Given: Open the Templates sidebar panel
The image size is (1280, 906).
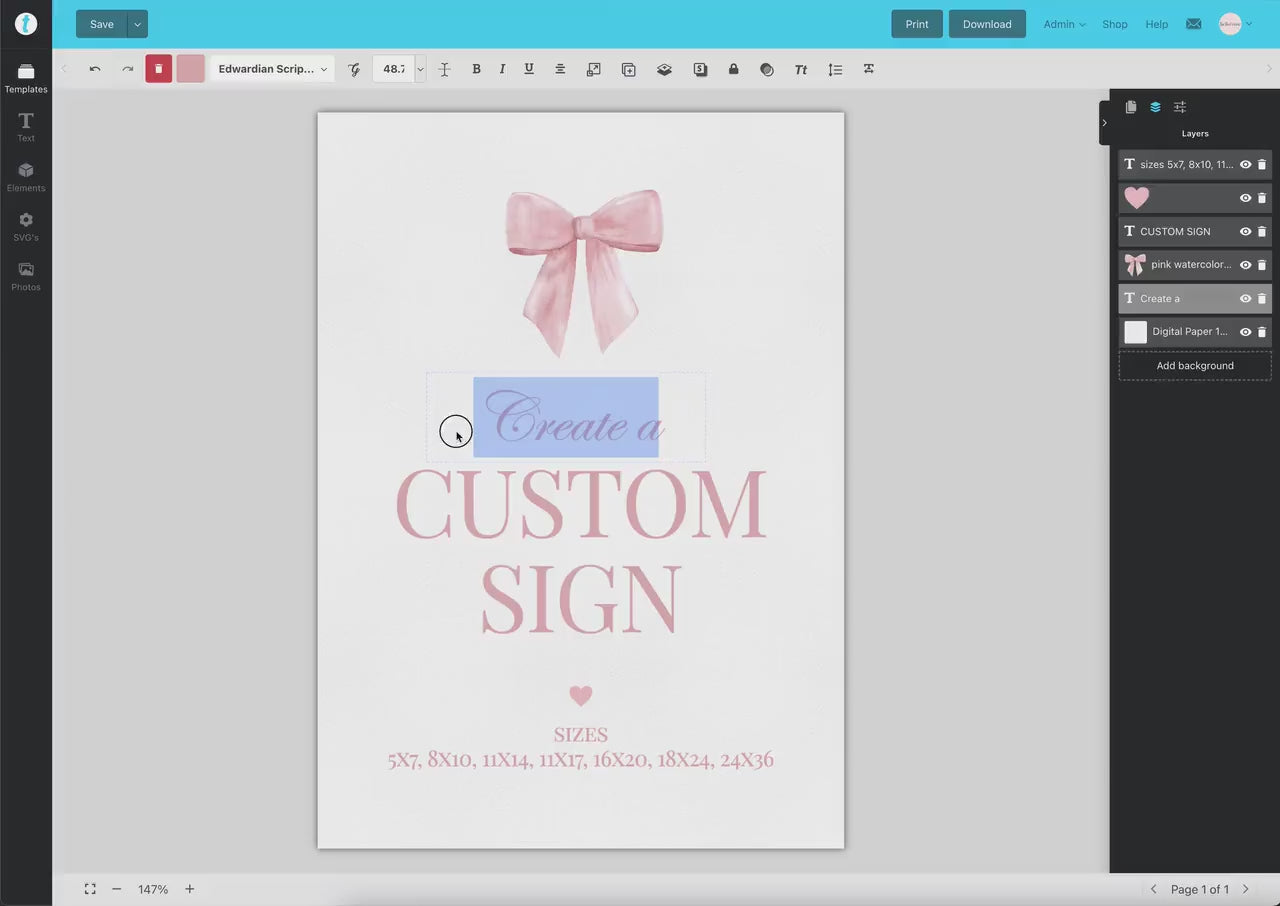Looking at the screenshot, I should coord(26,78).
